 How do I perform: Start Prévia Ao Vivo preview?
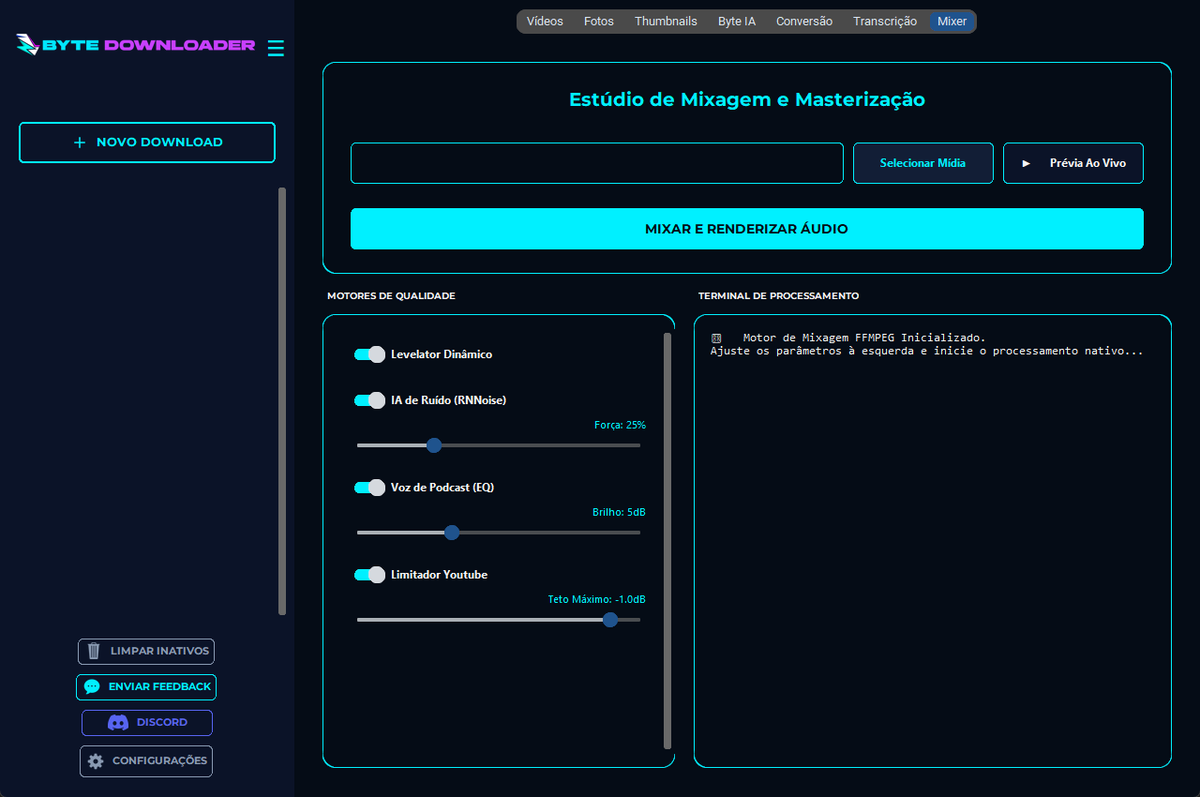[1073, 163]
